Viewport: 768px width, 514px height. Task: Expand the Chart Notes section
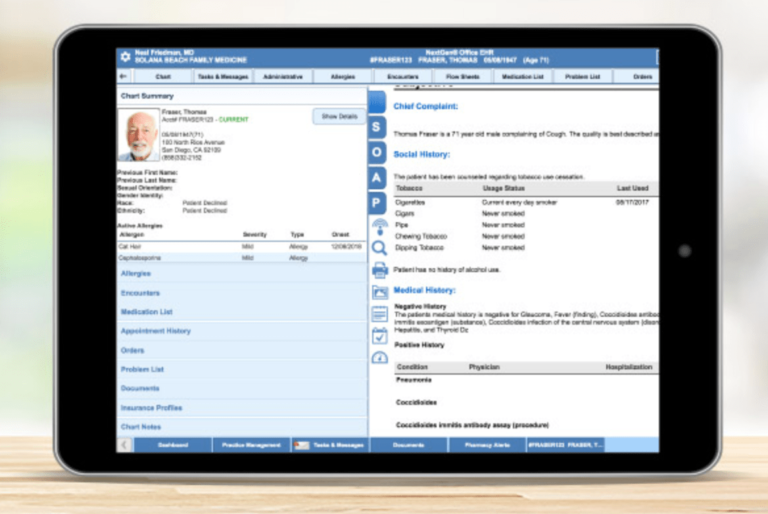point(242,427)
